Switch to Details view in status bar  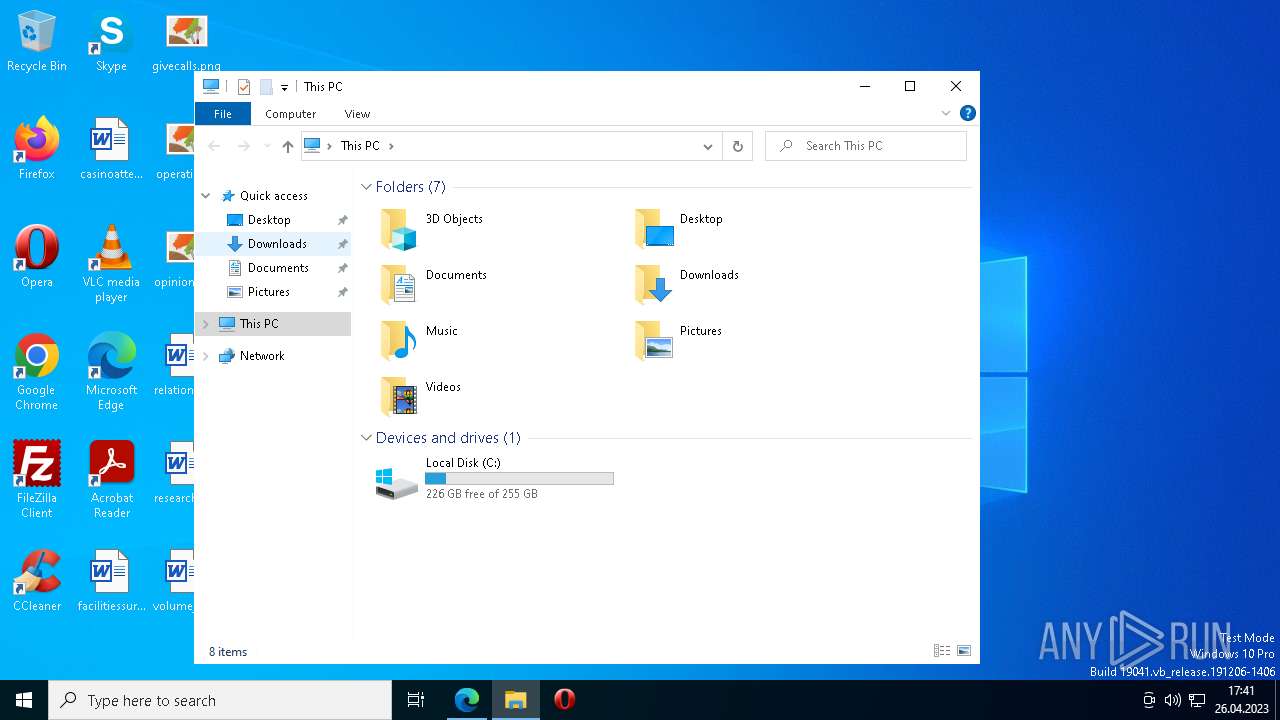tap(942, 651)
